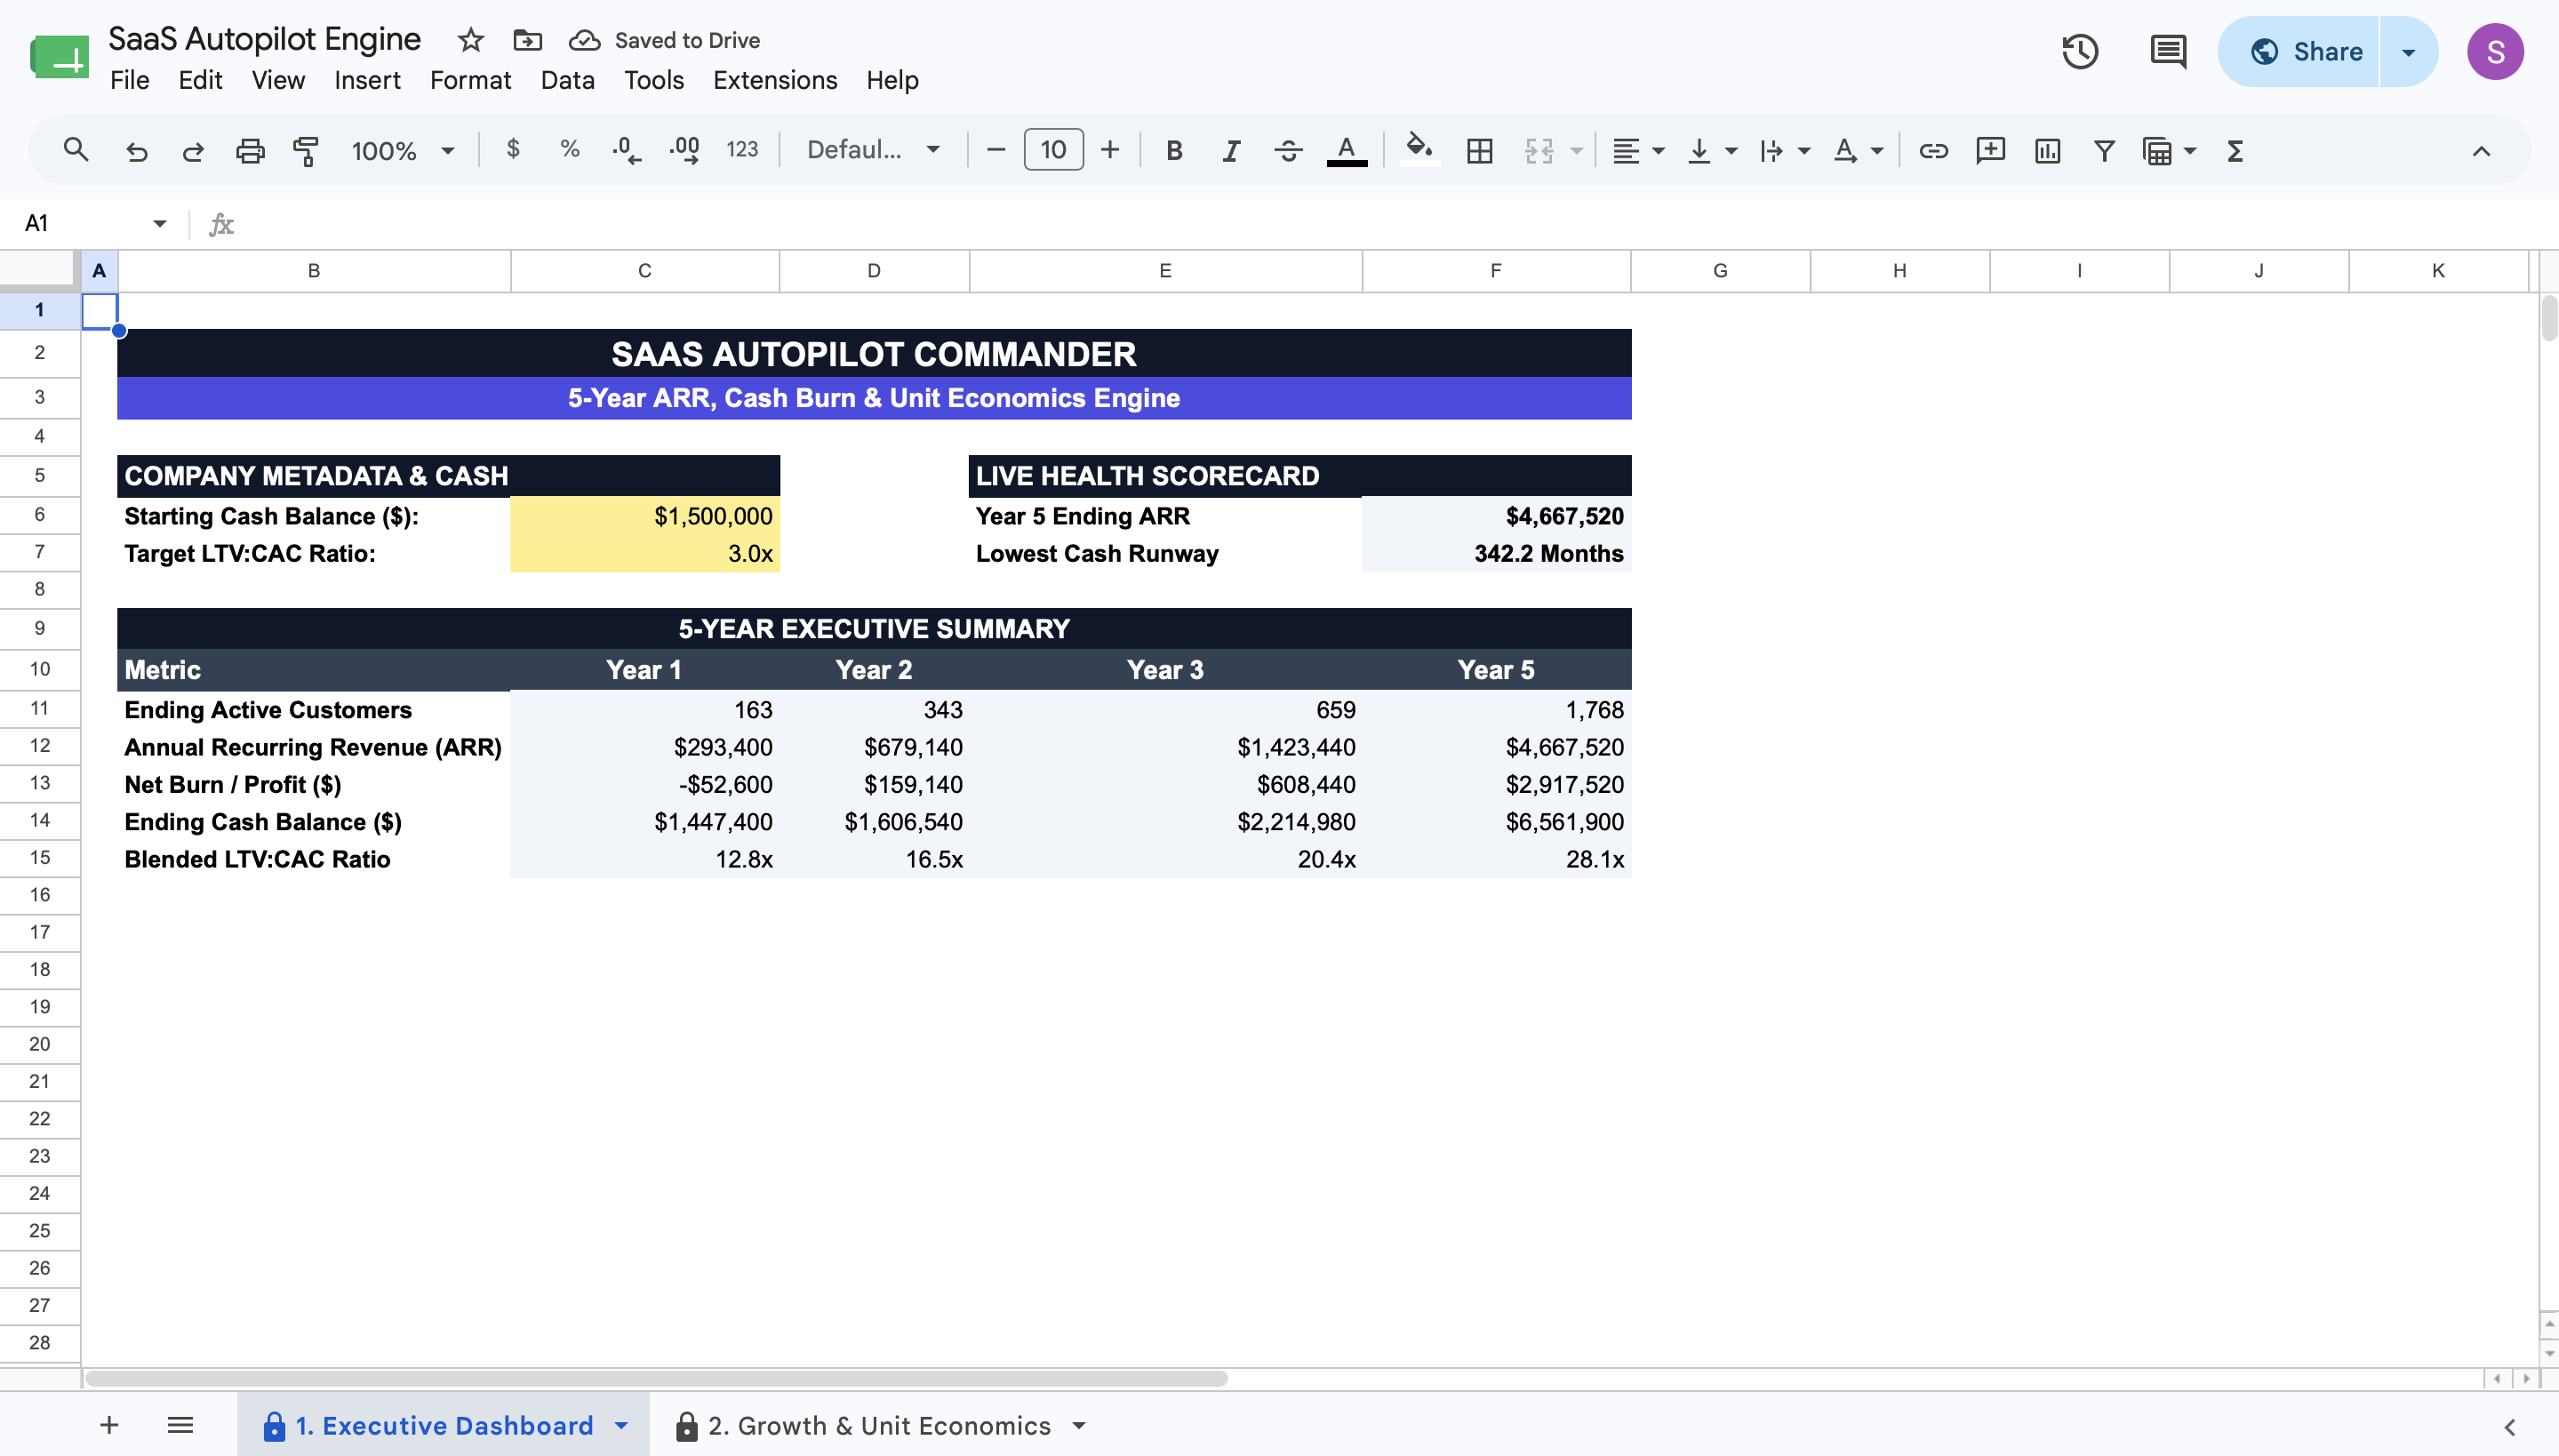Open the Extensions menu
Image resolution: width=2559 pixels, height=1456 pixels.
[x=775, y=80]
